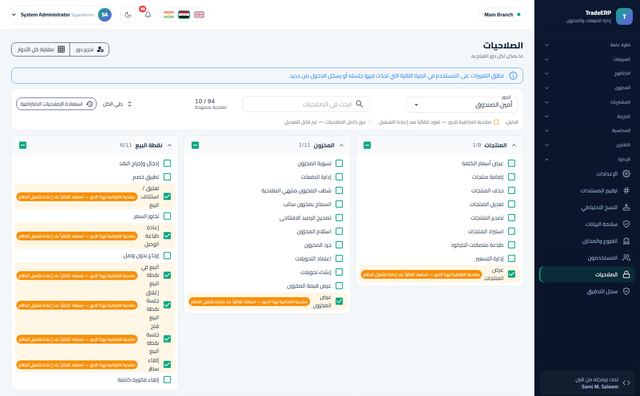This screenshot has height=396, width=640.
Task: Uncheck إلغاء سطر permission
Action: [x=167, y=364]
